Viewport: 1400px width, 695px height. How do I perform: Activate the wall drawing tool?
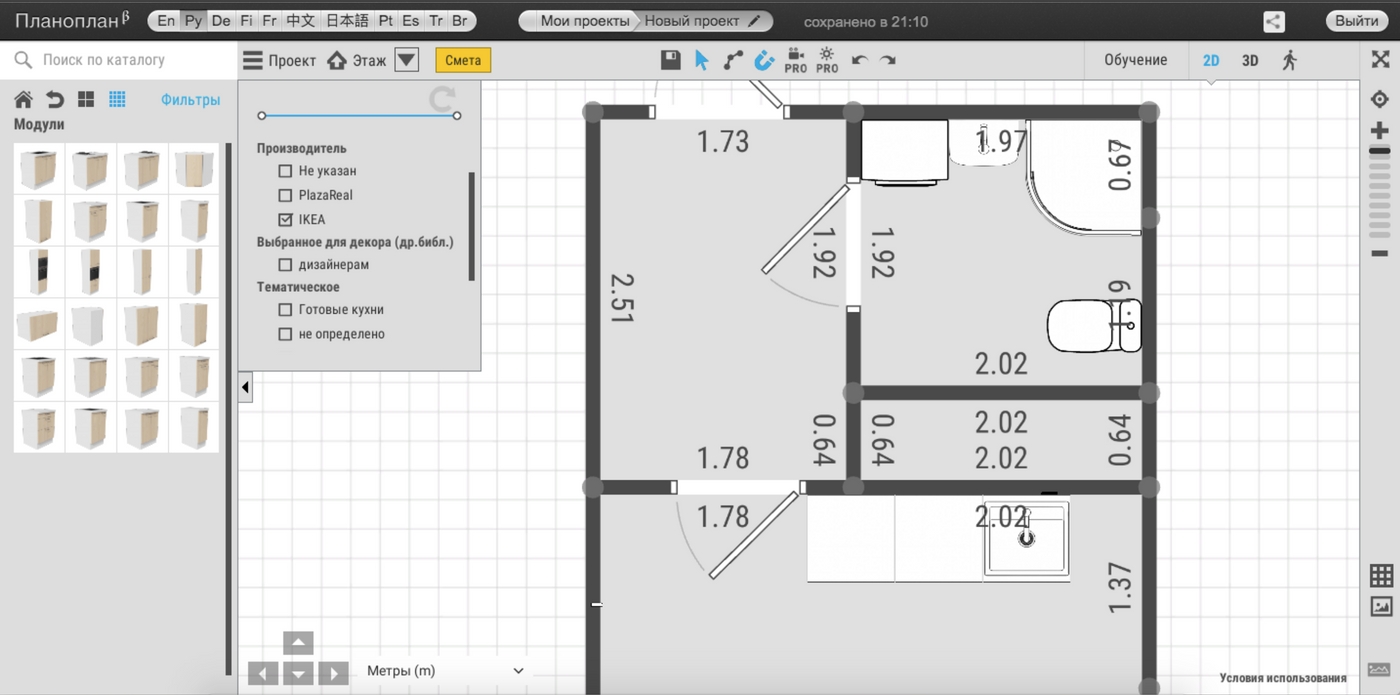(x=733, y=60)
